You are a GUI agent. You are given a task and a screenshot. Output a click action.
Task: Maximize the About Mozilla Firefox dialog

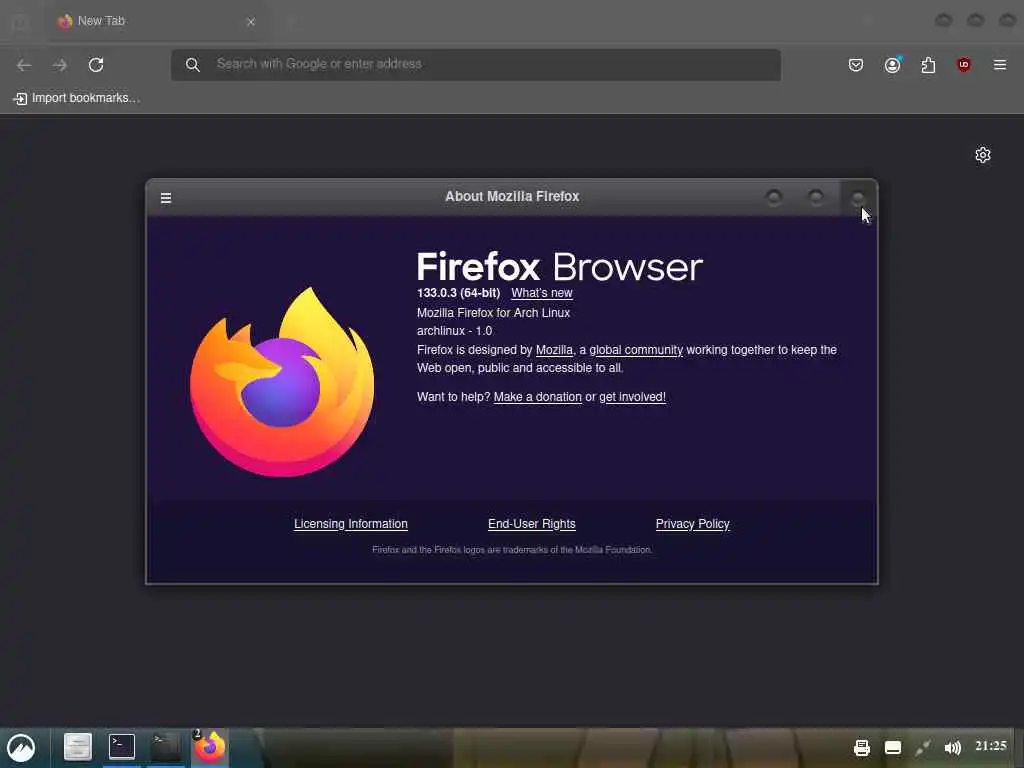click(x=816, y=197)
